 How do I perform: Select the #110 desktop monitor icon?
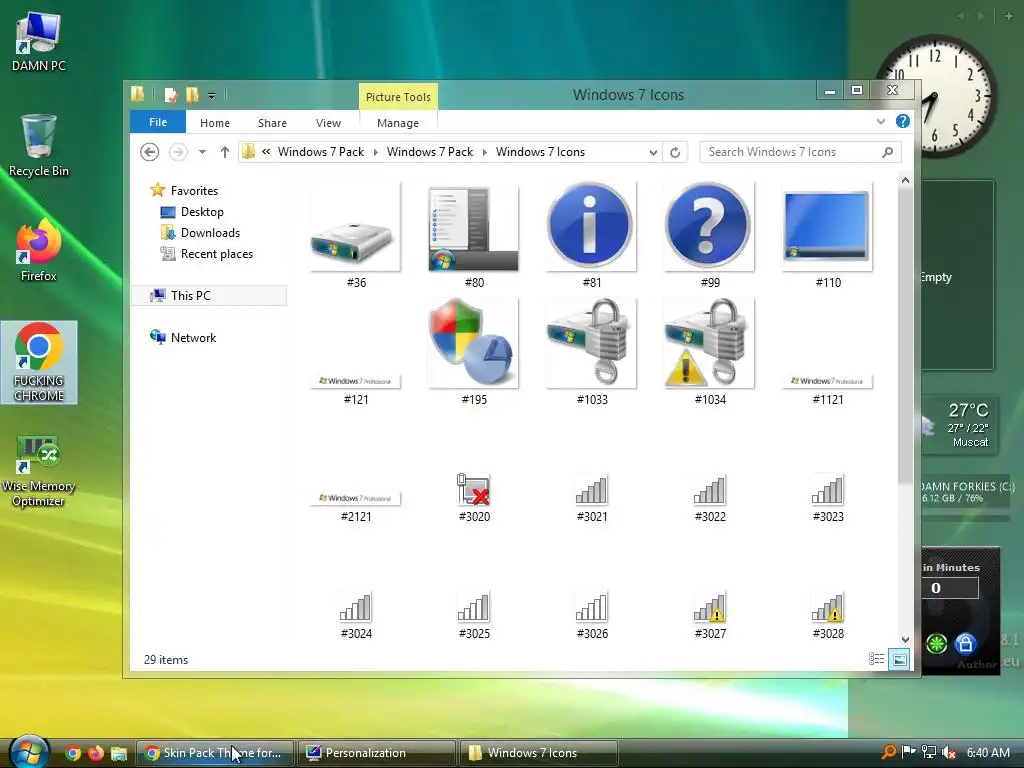pyautogui.click(x=827, y=227)
